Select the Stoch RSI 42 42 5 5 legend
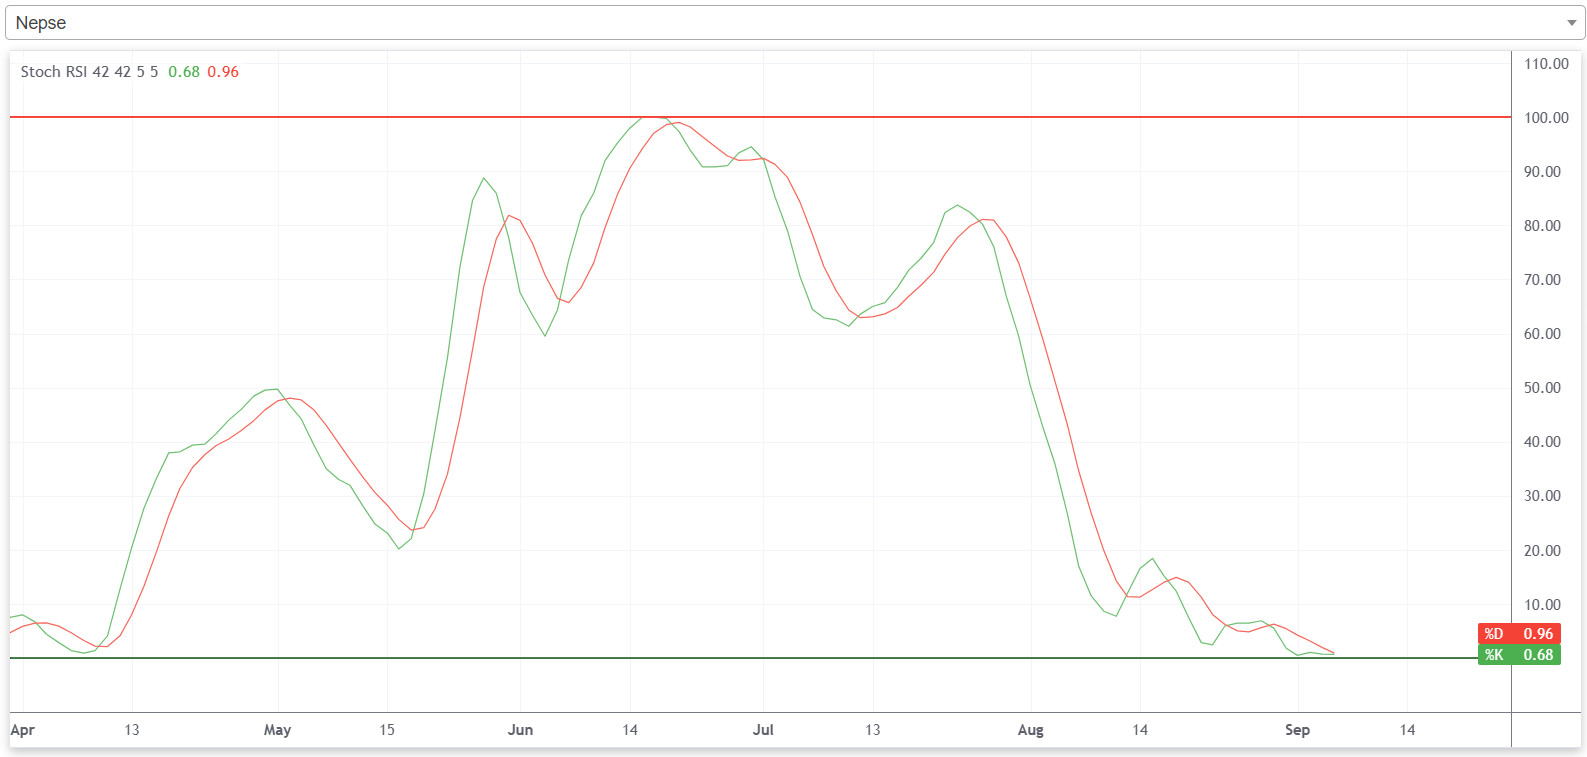 [x=89, y=72]
